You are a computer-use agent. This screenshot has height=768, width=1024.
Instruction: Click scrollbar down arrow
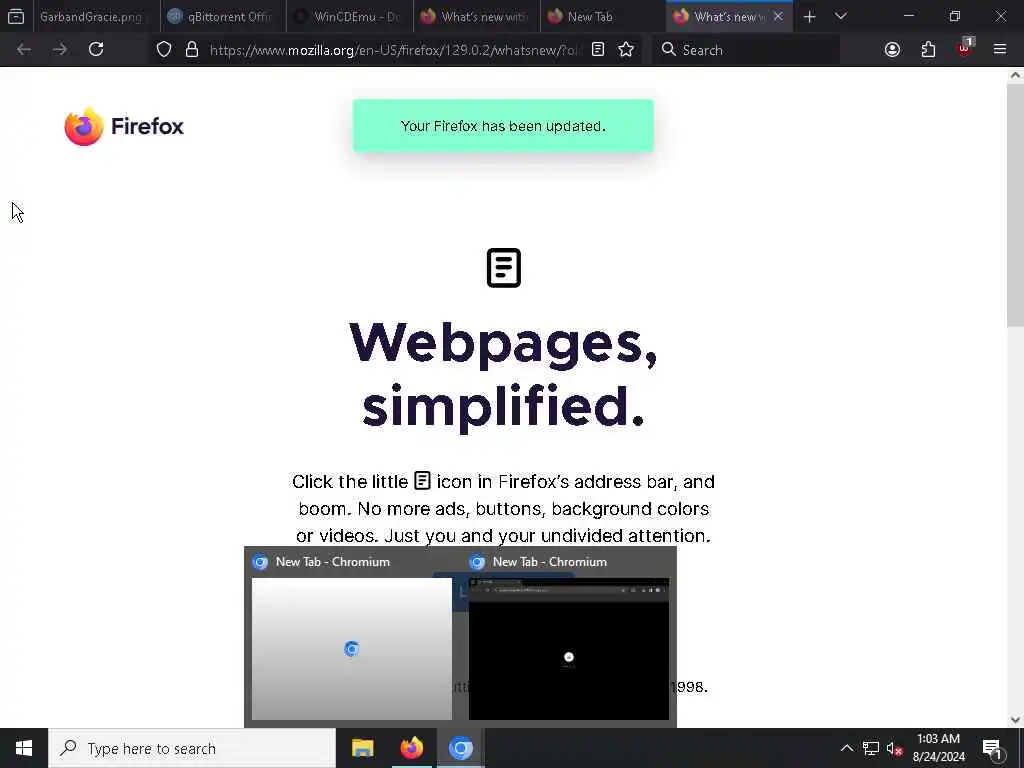(x=1015, y=720)
